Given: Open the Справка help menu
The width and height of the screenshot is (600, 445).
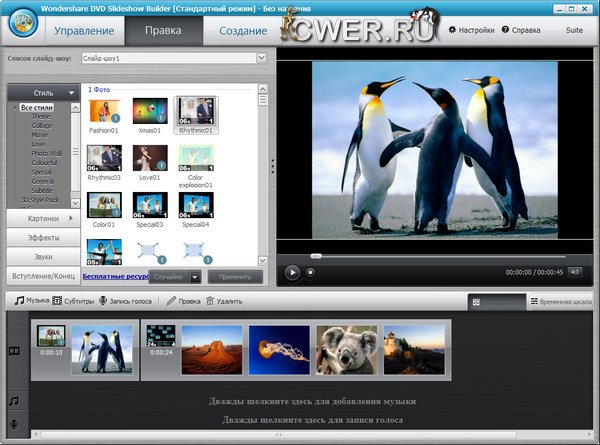Looking at the screenshot, I should (509, 31).
